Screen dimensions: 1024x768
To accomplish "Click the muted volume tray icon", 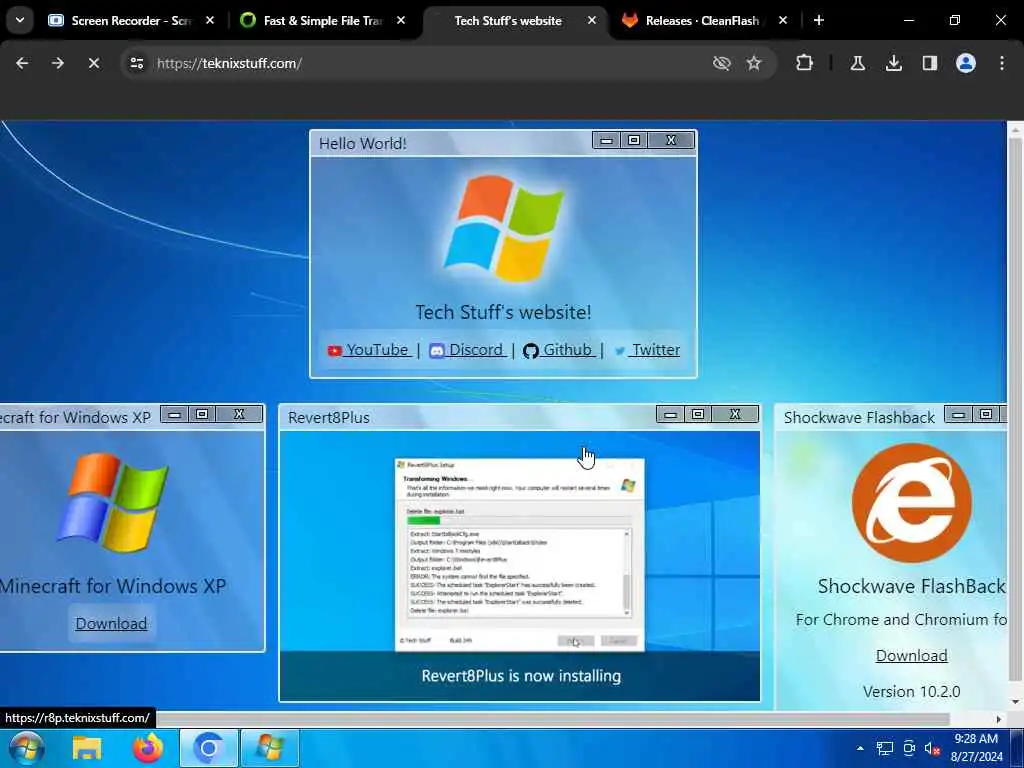I will tap(933, 748).
